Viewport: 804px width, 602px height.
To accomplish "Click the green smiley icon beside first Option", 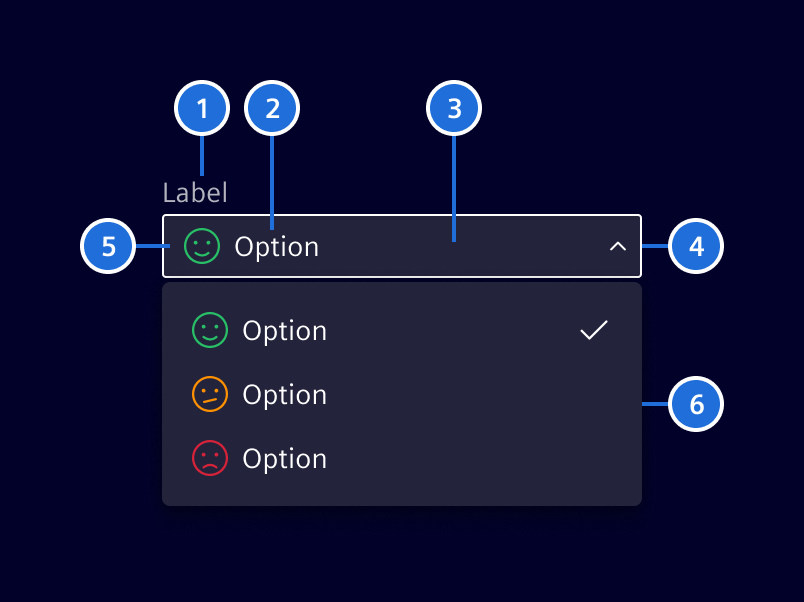I will point(210,330).
